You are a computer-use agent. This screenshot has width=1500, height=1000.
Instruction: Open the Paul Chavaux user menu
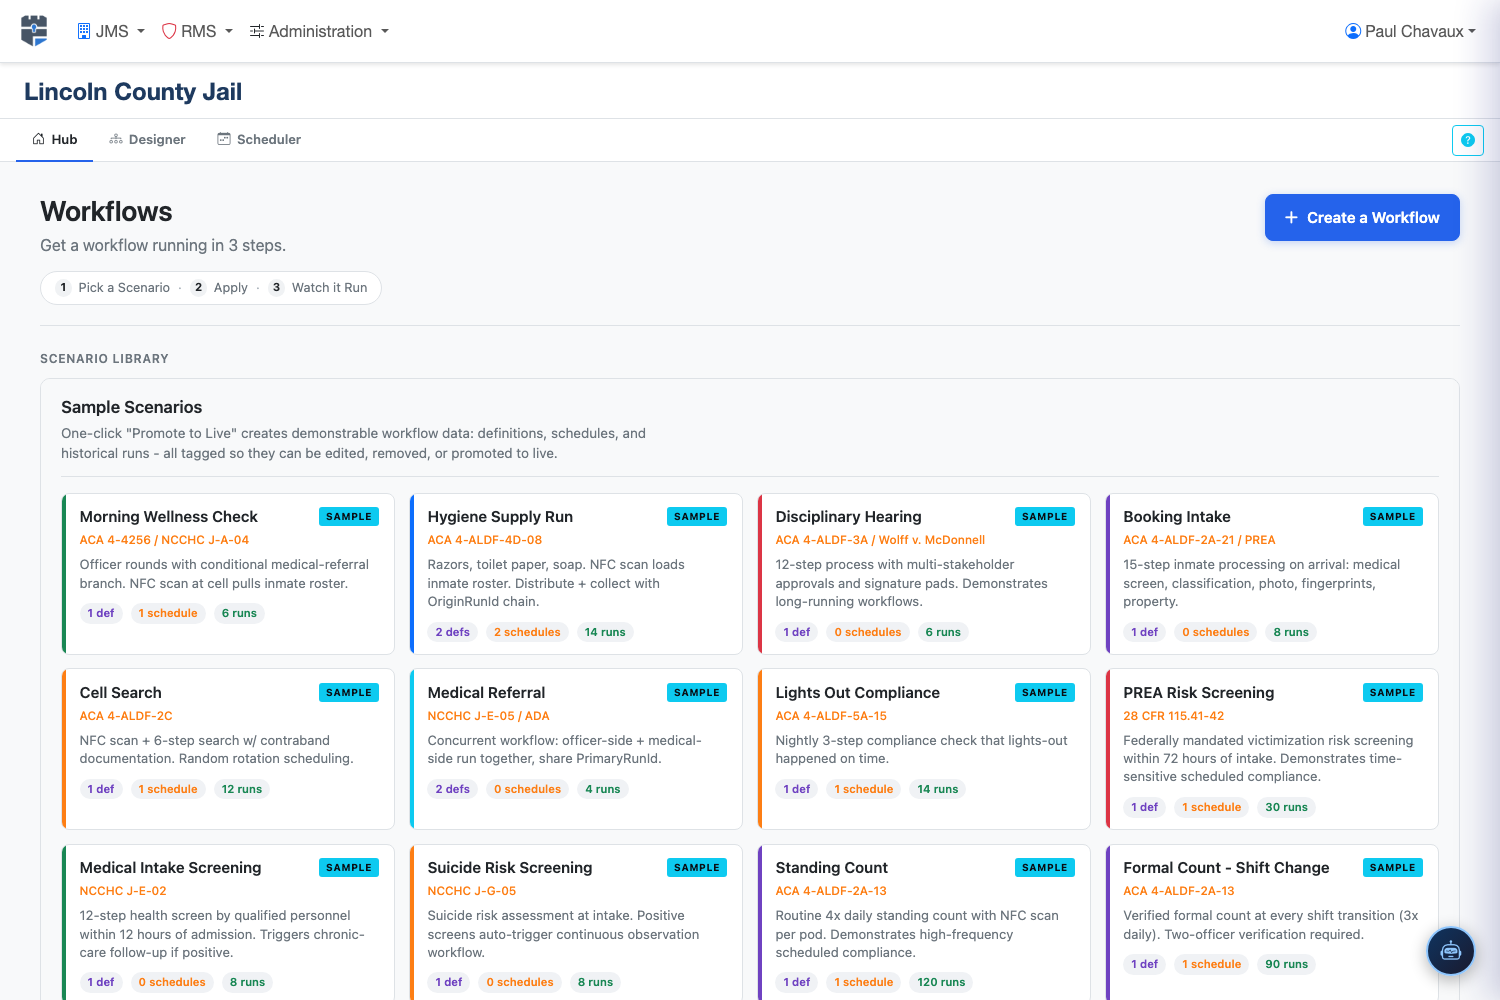coord(1410,31)
